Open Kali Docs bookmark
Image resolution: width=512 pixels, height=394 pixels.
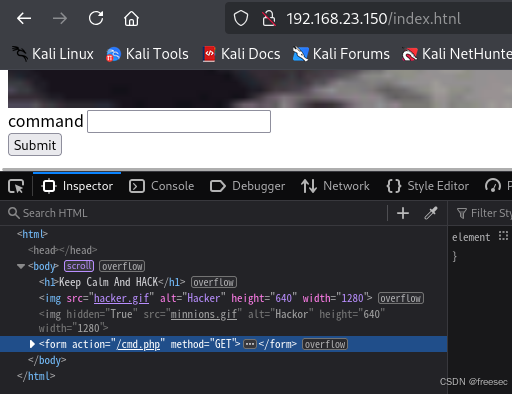click(242, 54)
